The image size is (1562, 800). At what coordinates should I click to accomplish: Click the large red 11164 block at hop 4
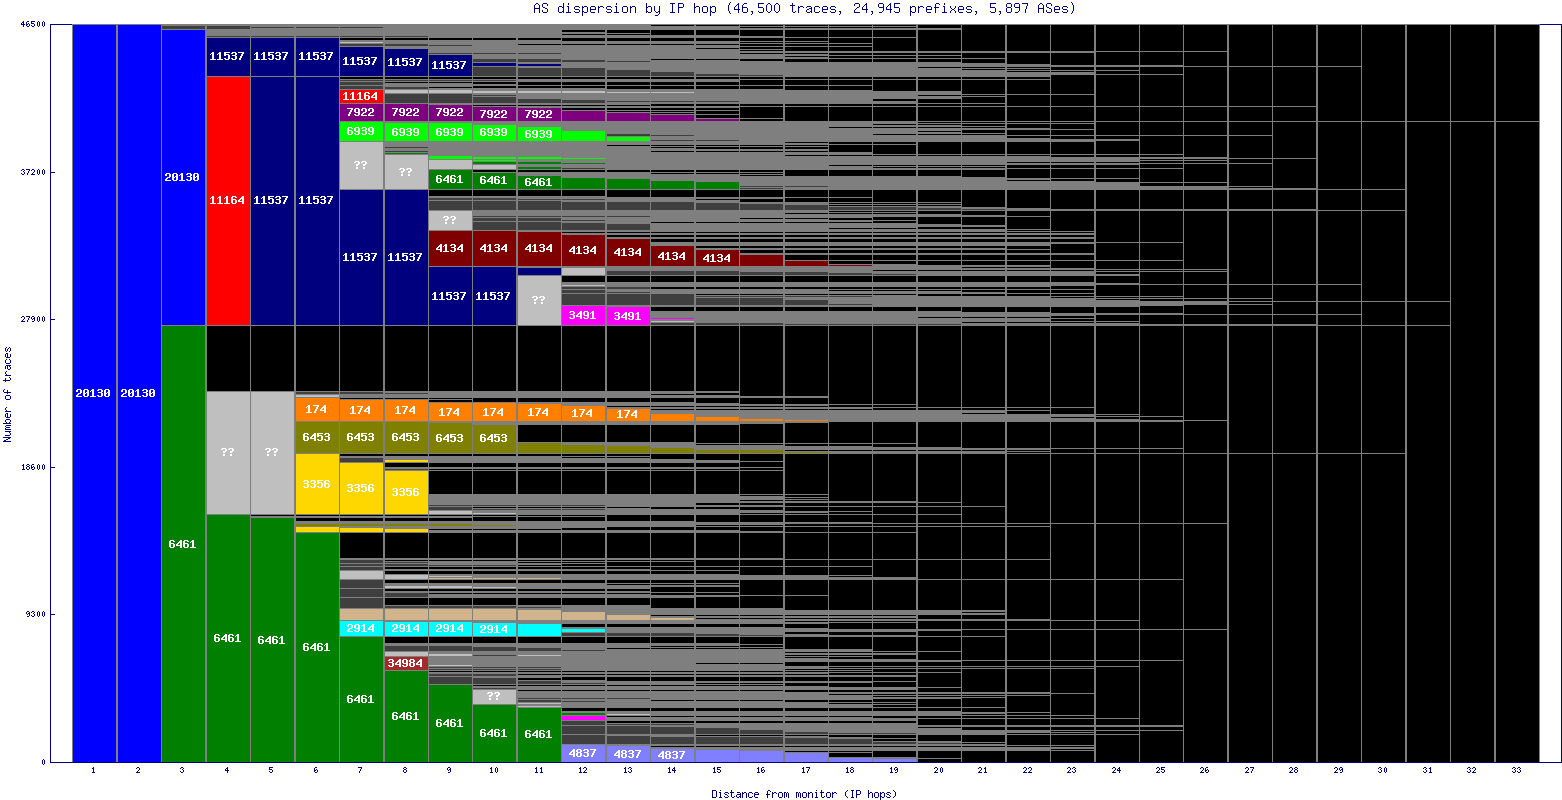[228, 201]
